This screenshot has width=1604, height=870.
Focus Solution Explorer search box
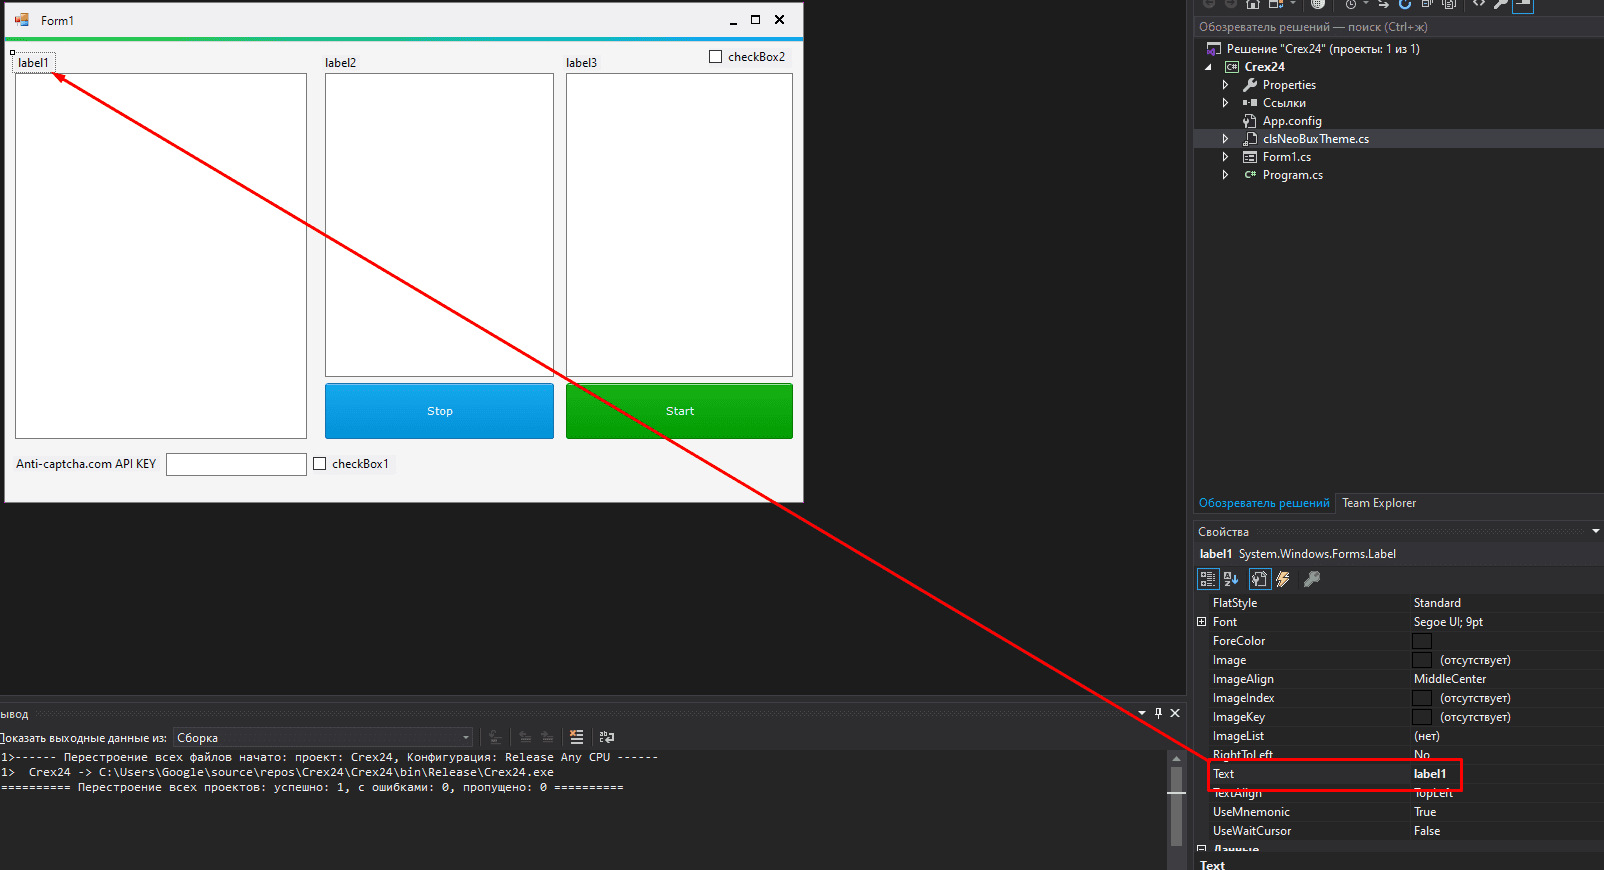point(1399,27)
